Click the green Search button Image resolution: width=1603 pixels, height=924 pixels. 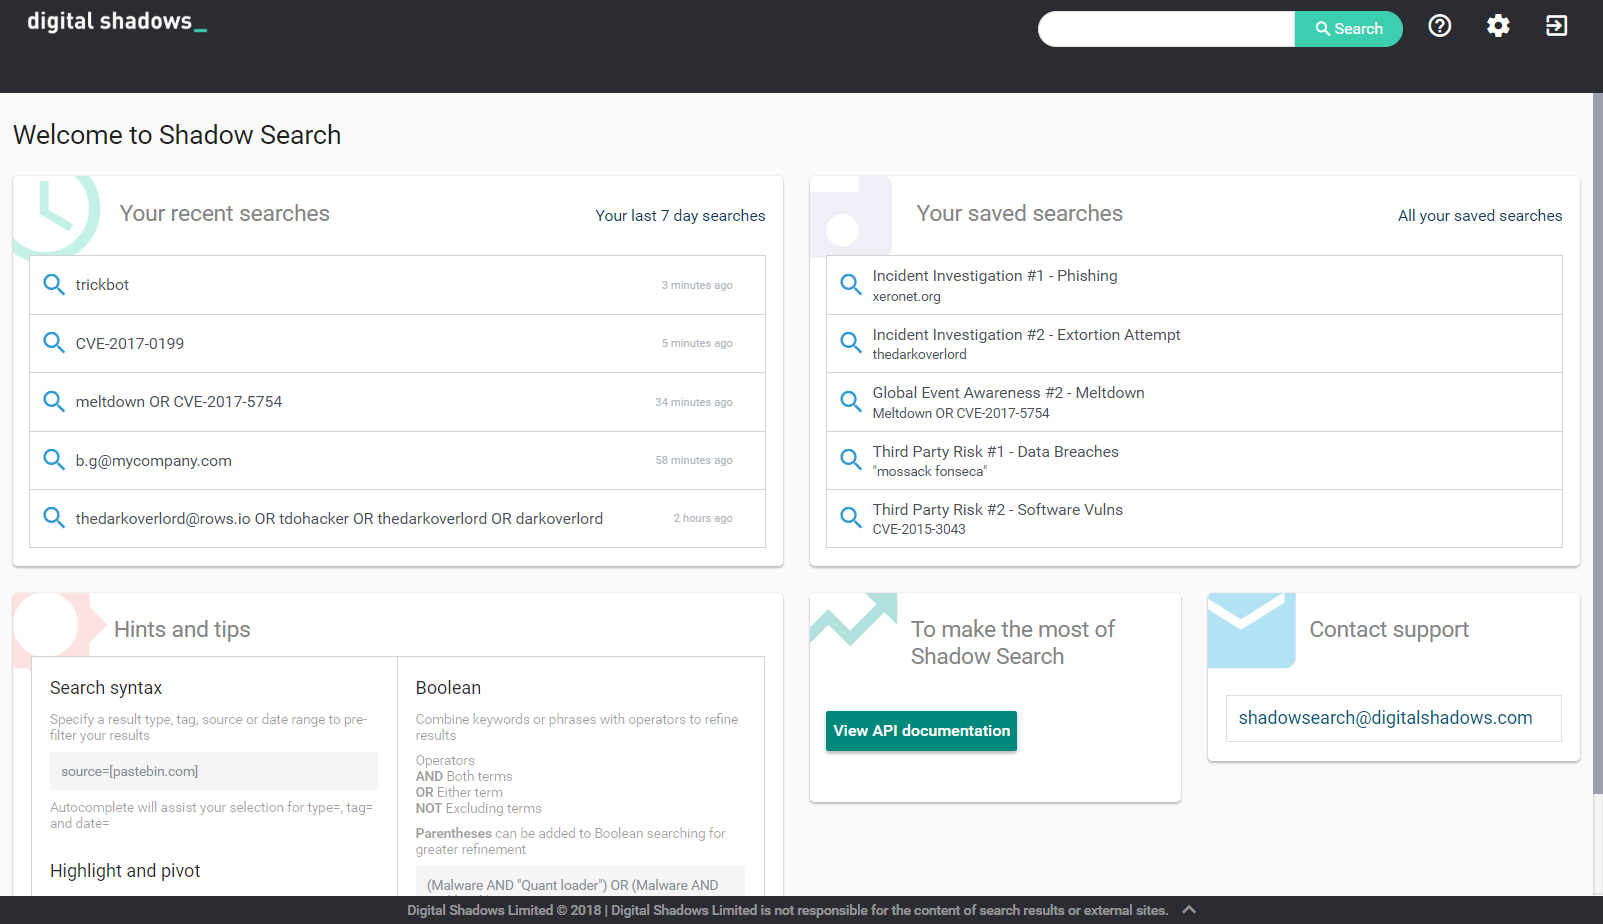click(1348, 29)
